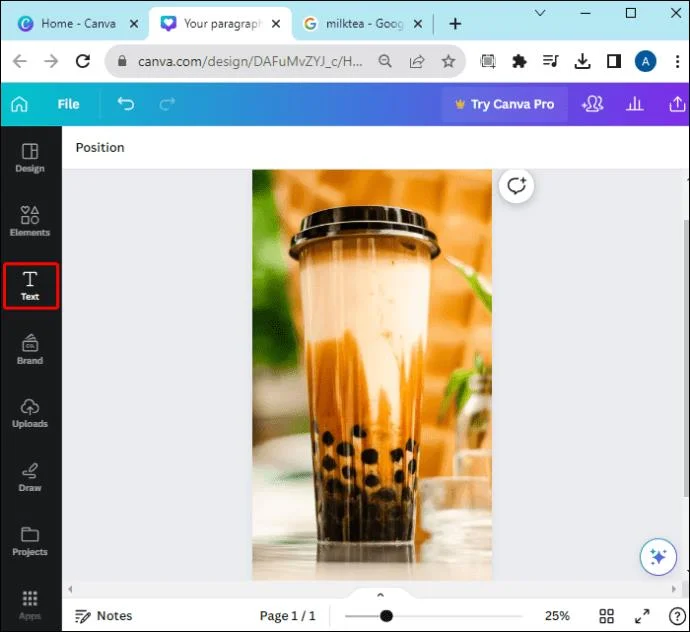
Task: Select the Design sidebar icon
Action: click(30, 158)
